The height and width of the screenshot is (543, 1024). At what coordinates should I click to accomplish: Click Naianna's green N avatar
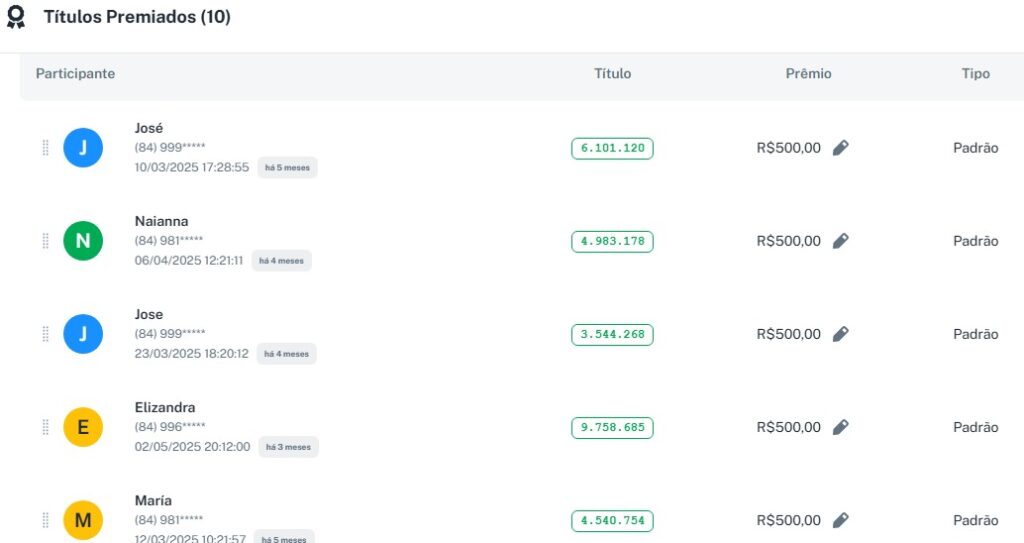point(83,241)
